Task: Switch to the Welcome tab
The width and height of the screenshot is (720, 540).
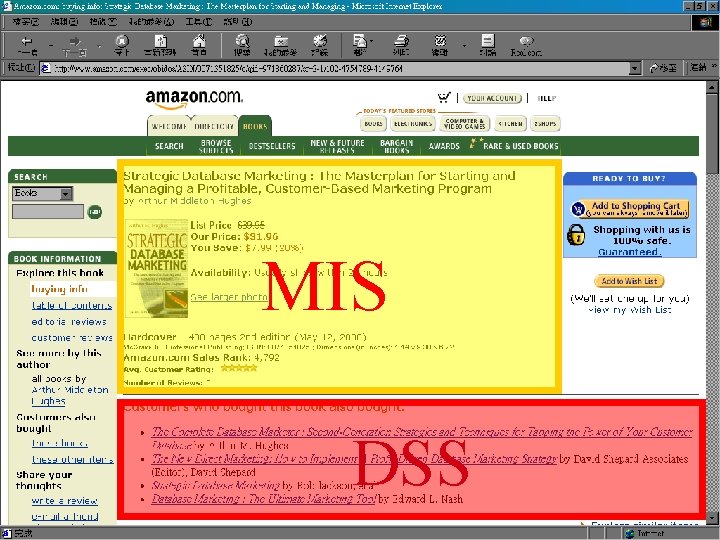Action: coord(169,126)
